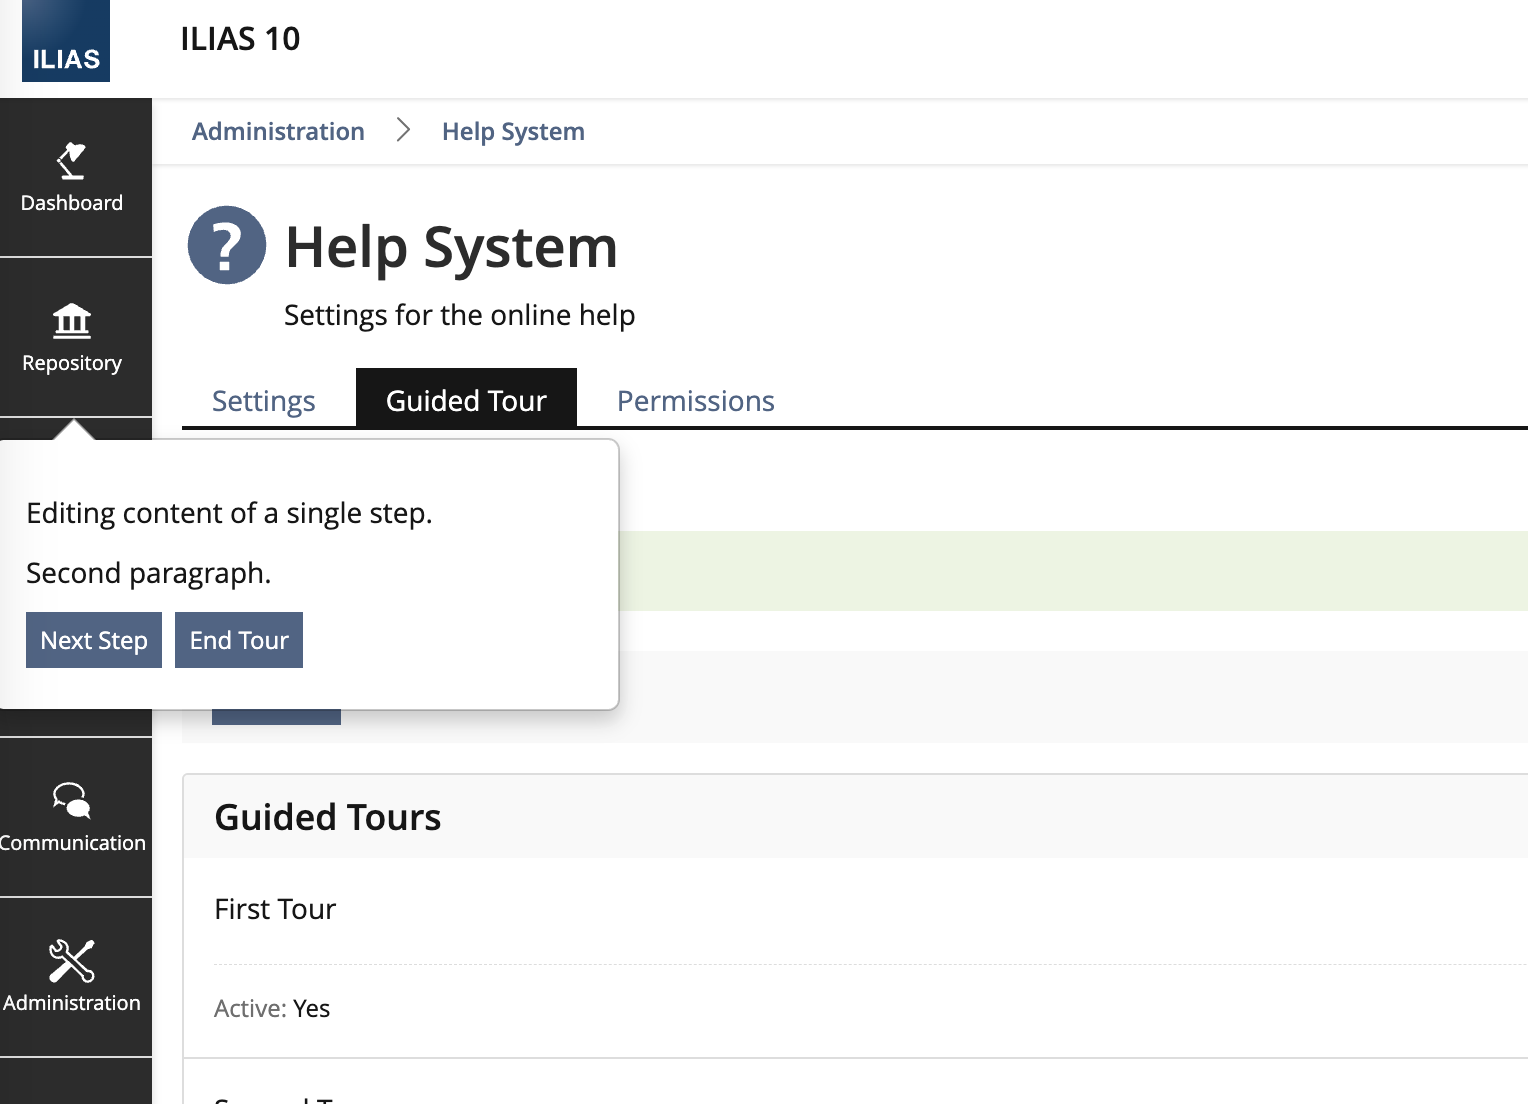
Task: Select the Guided Tour tab
Action: pos(466,401)
